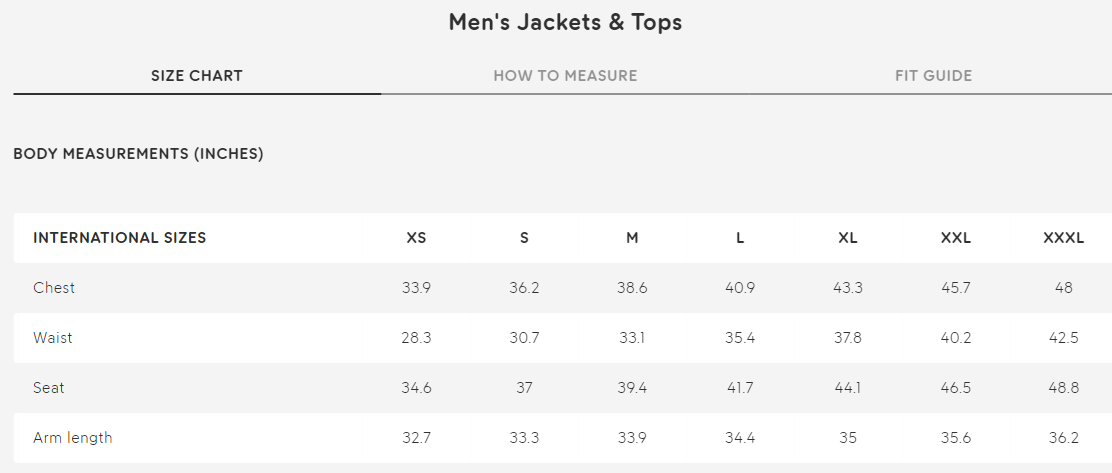
Task: Click the XXL size column header
Action: (956, 238)
